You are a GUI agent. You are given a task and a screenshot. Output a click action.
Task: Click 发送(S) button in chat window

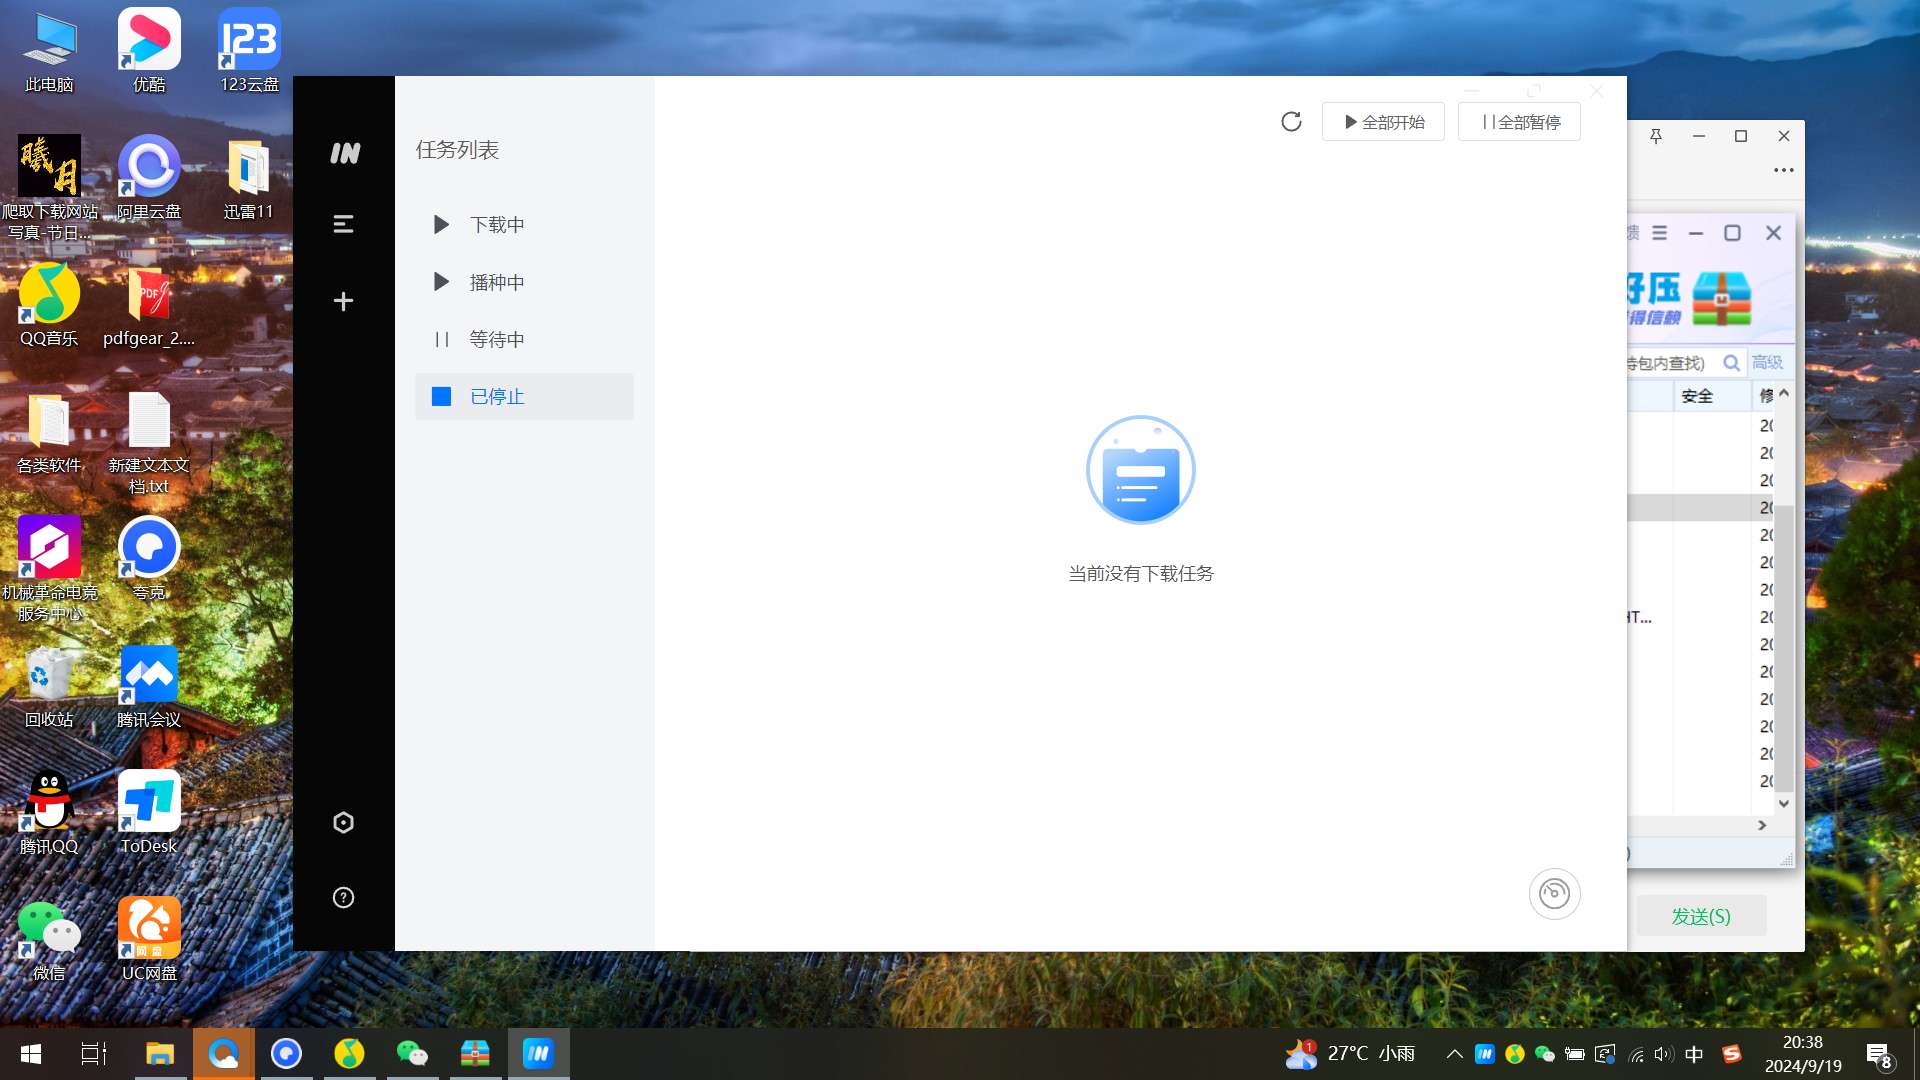coord(1700,916)
